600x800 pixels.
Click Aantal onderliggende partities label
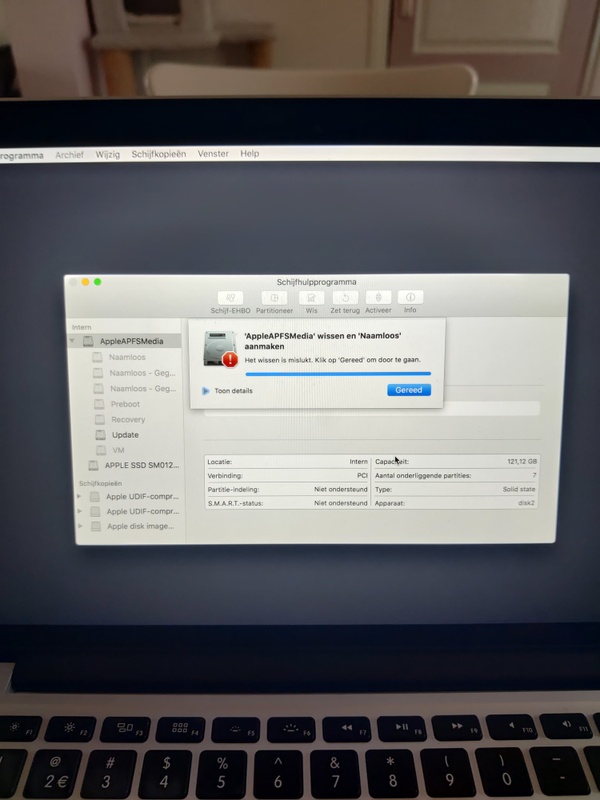click(x=423, y=476)
